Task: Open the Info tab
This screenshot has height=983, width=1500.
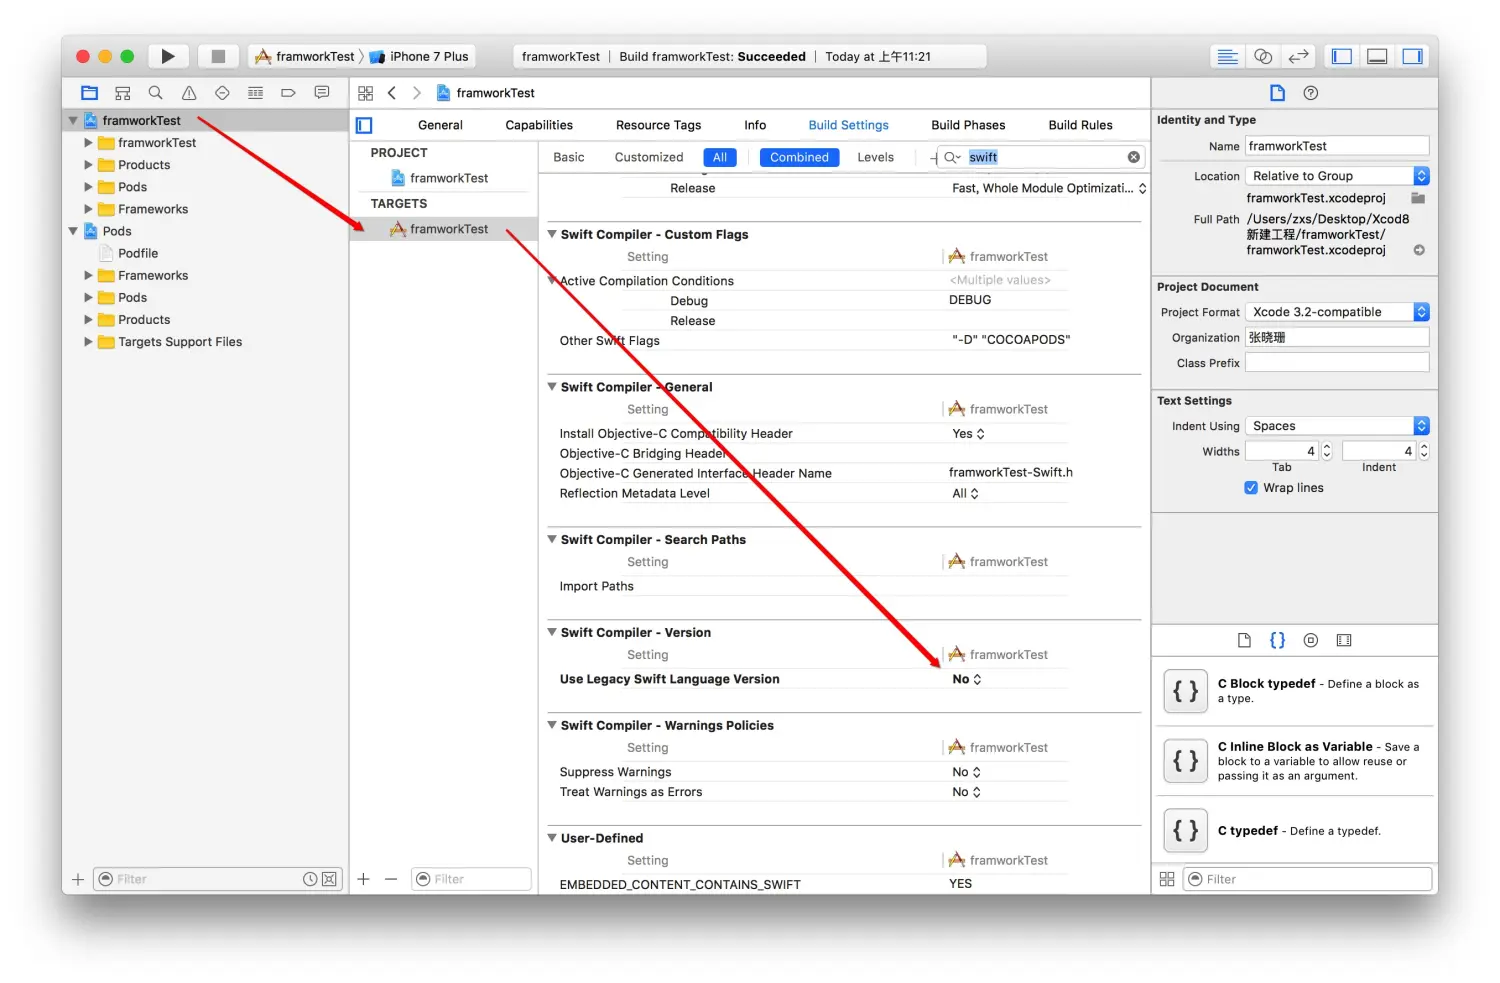Action: 755,125
